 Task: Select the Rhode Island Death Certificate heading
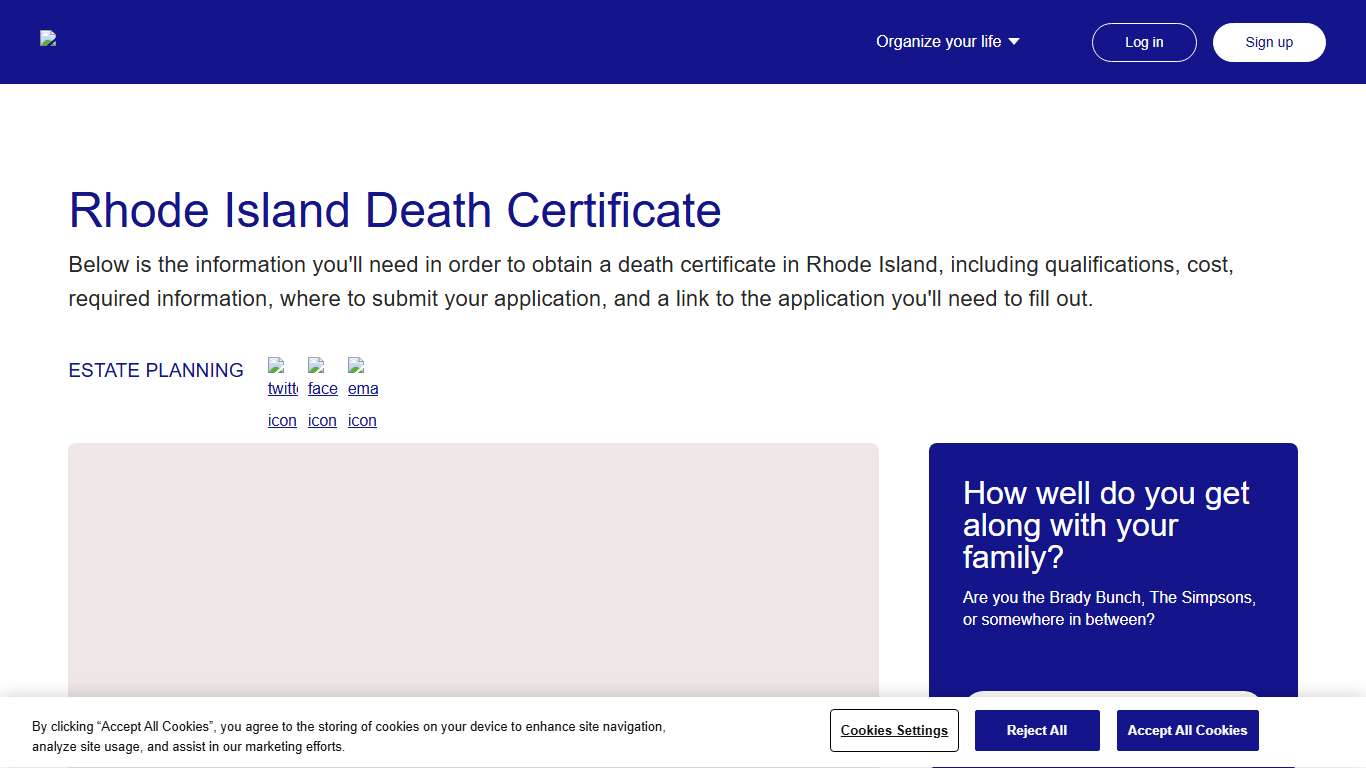click(394, 211)
